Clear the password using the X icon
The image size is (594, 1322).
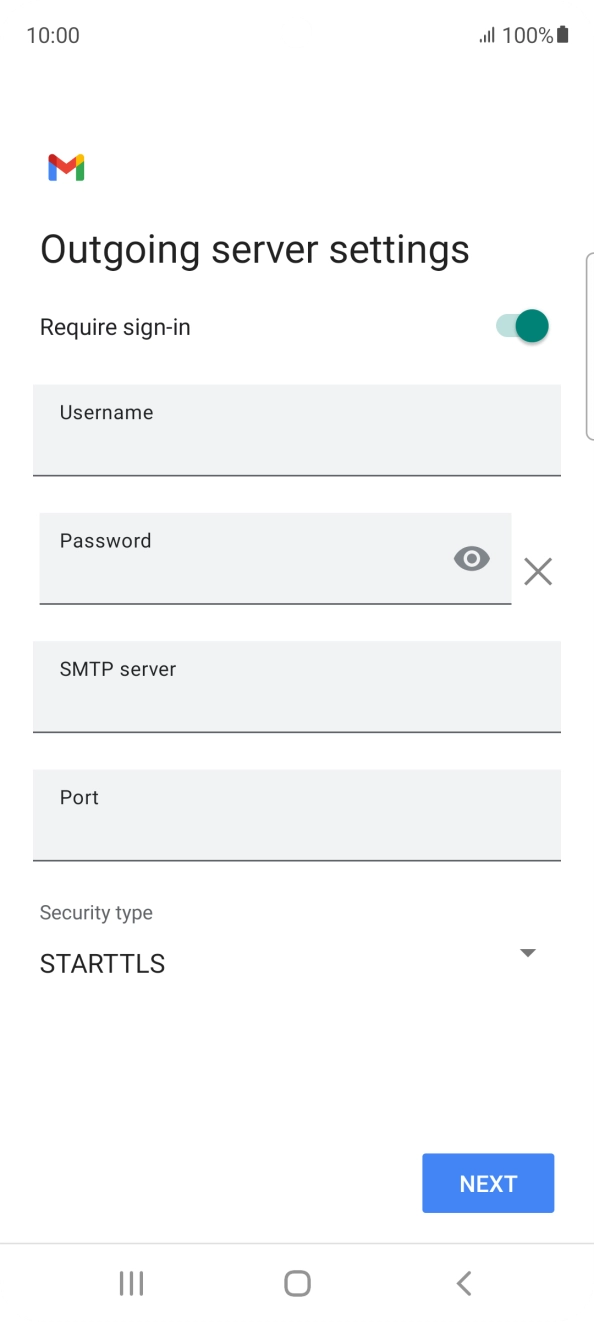click(538, 571)
